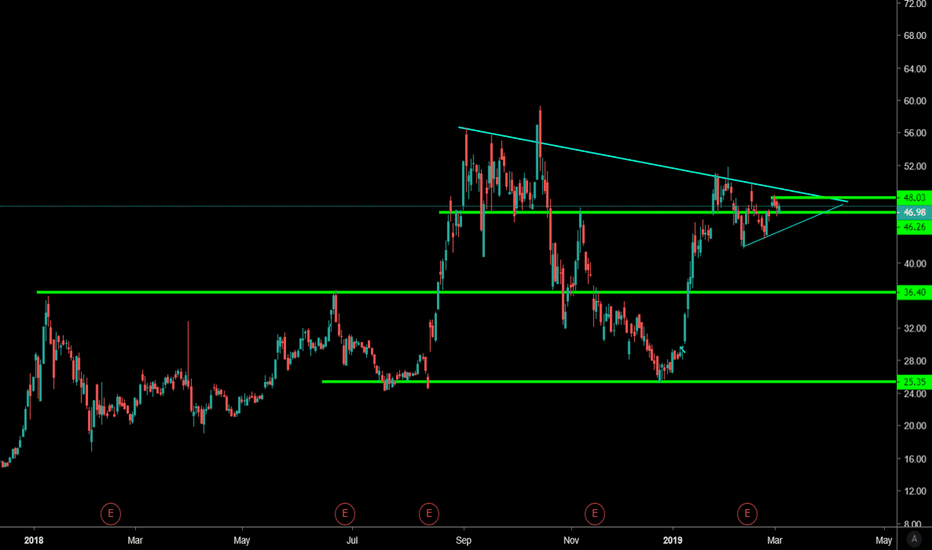
Task: Click the 64.00 price axis value
Action: point(915,68)
